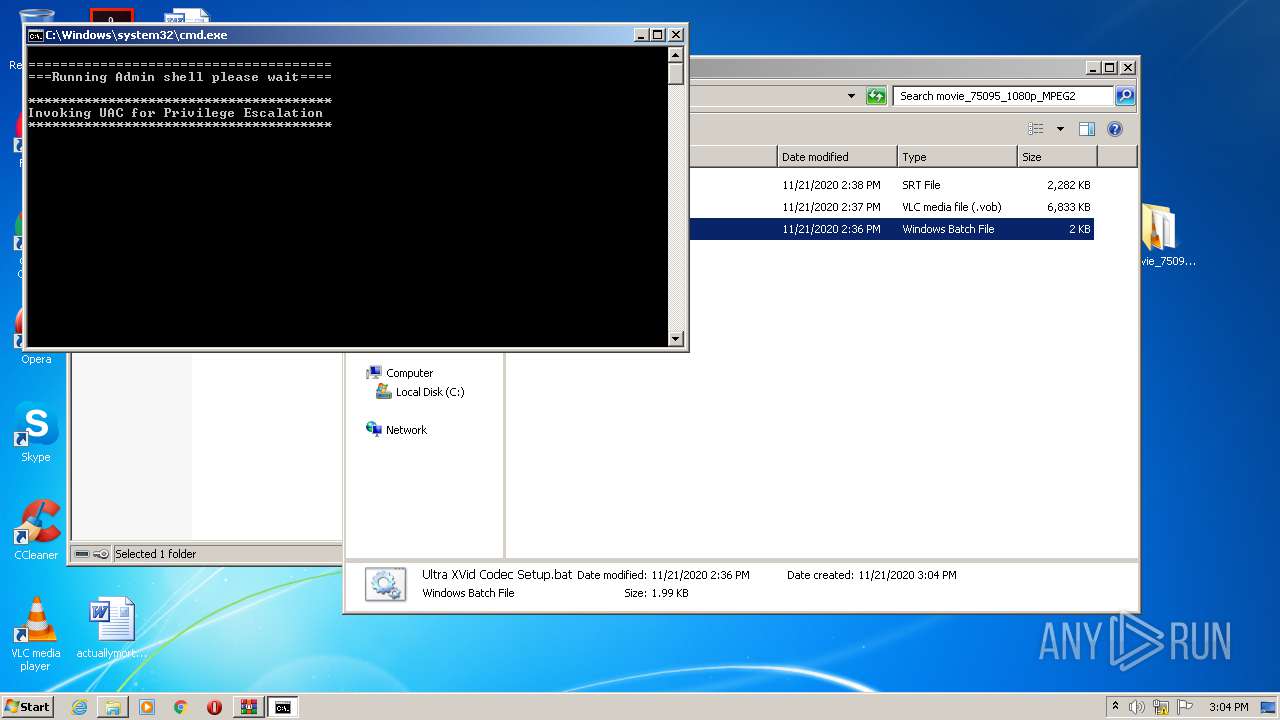Open the Windows Explorer taskbar icon

pyautogui.click(x=113, y=707)
